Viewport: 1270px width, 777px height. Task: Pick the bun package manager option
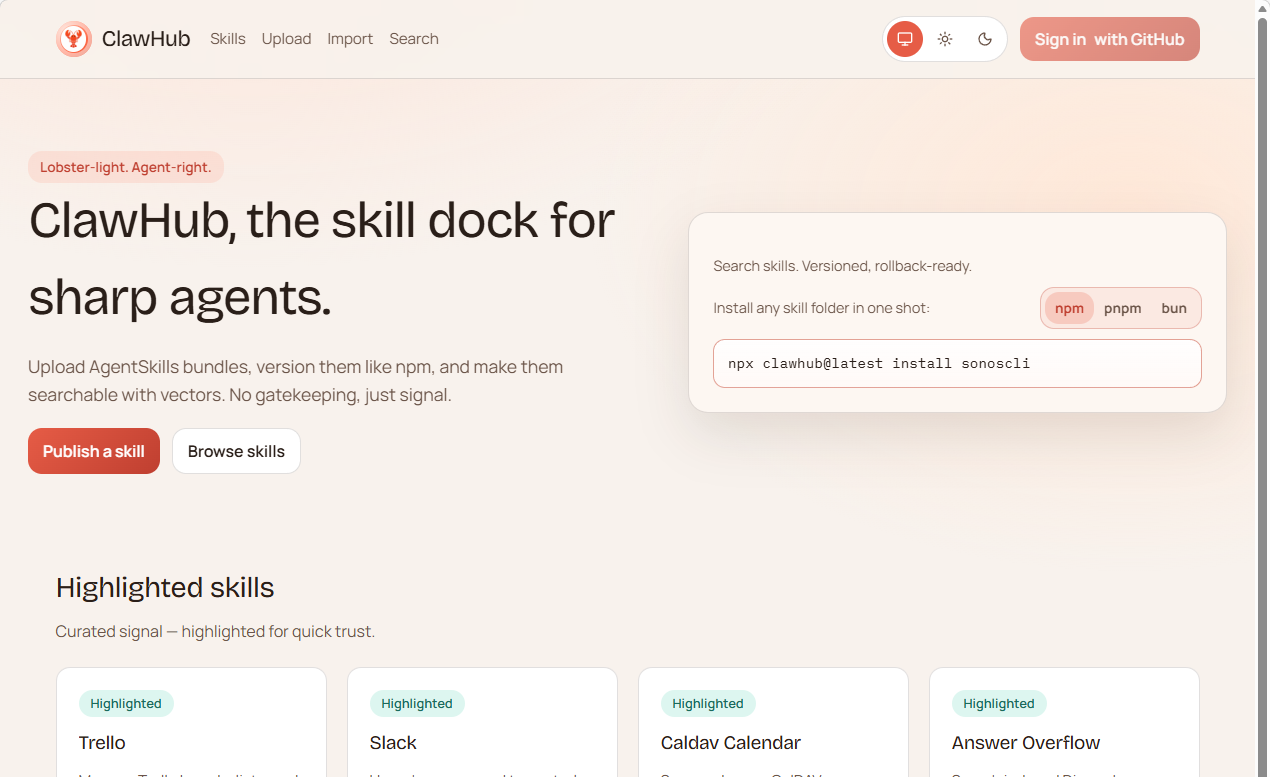click(x=1174, y=308)
